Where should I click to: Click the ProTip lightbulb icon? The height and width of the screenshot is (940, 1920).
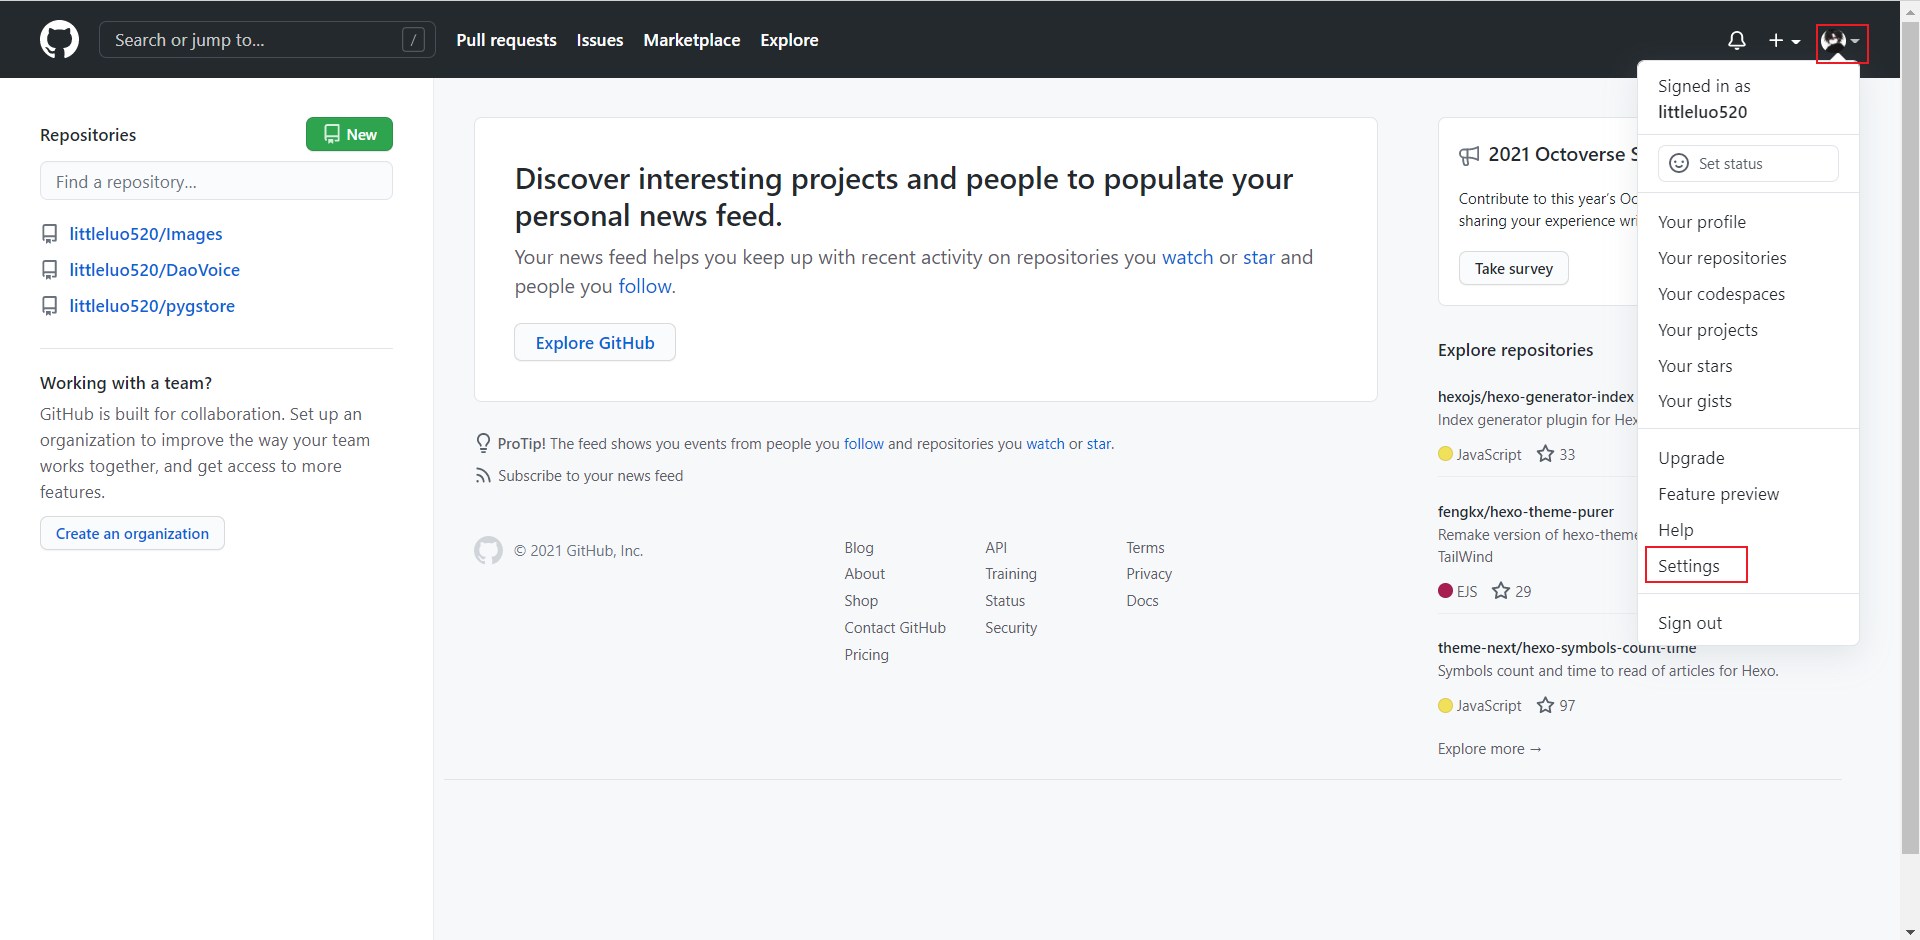click(x=483, y=443)
